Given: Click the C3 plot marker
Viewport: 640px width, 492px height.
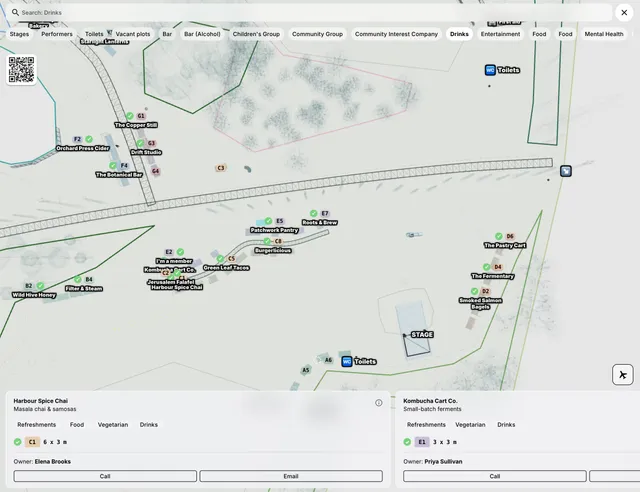Looking at the screenshot, I should pyautogui.click(x=221, y=168).
